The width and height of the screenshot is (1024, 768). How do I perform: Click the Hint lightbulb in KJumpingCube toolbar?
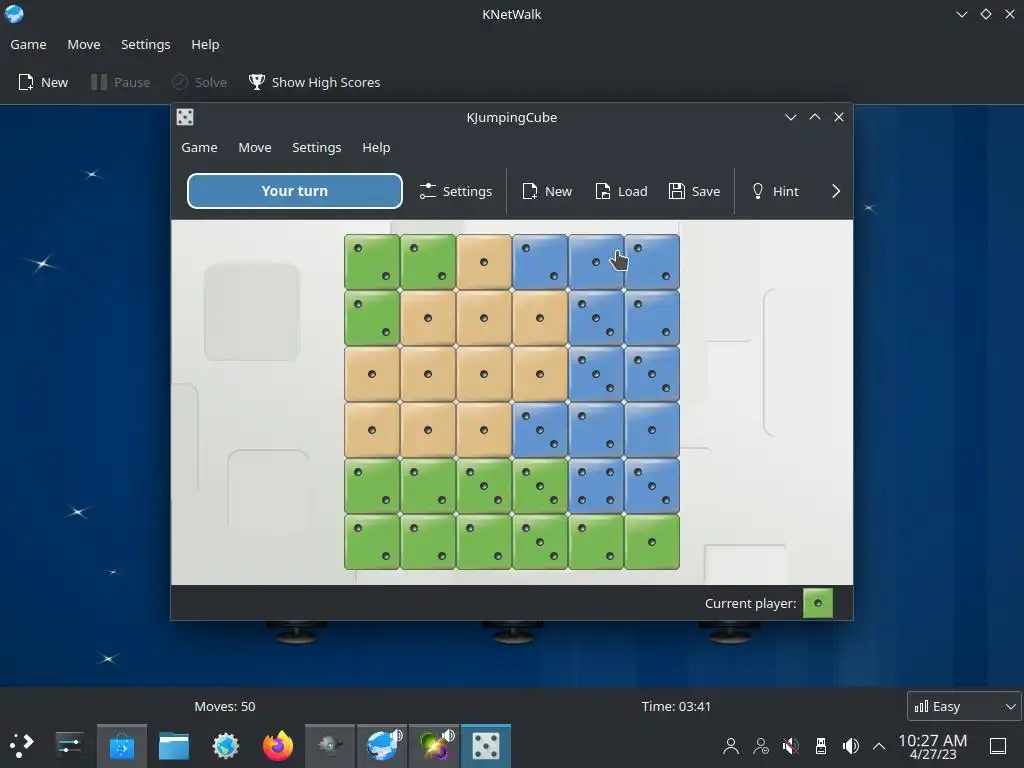775,191
